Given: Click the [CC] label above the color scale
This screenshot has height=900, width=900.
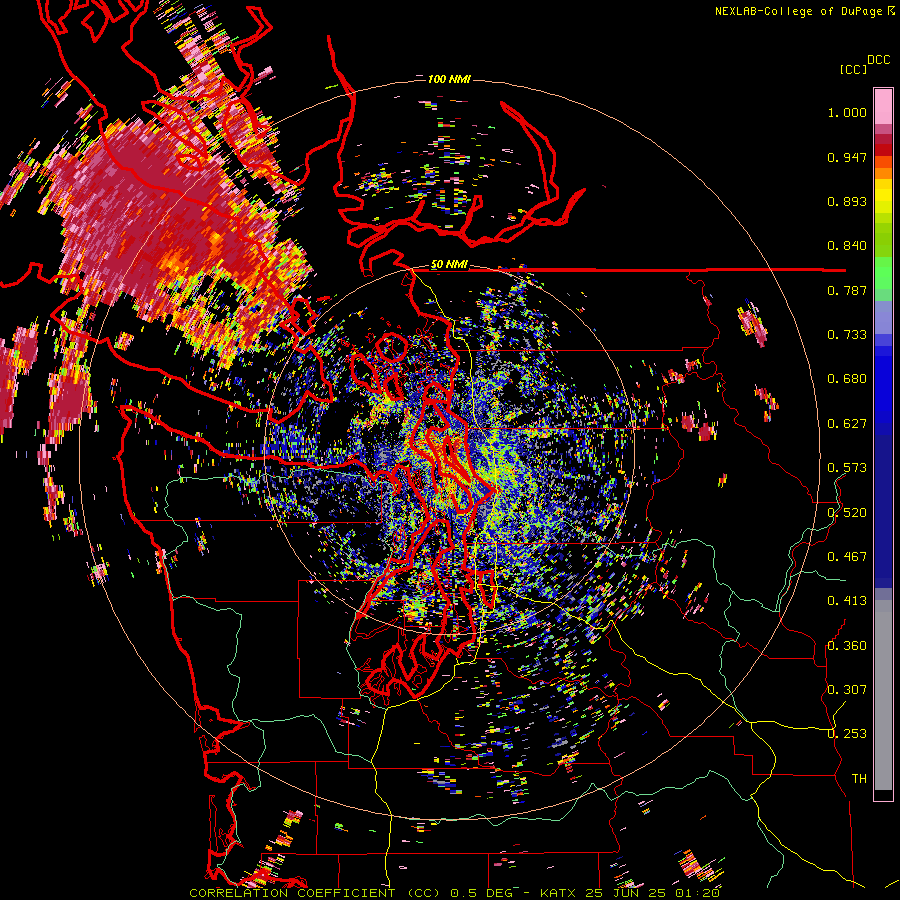Looking at the screenshot, I should (854, 69).
